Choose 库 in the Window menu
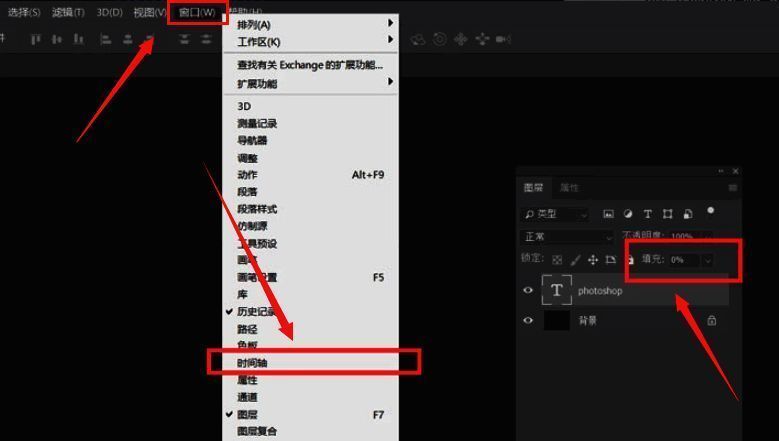This screenshot has height=441, width=779. click(x=310, y=294)
